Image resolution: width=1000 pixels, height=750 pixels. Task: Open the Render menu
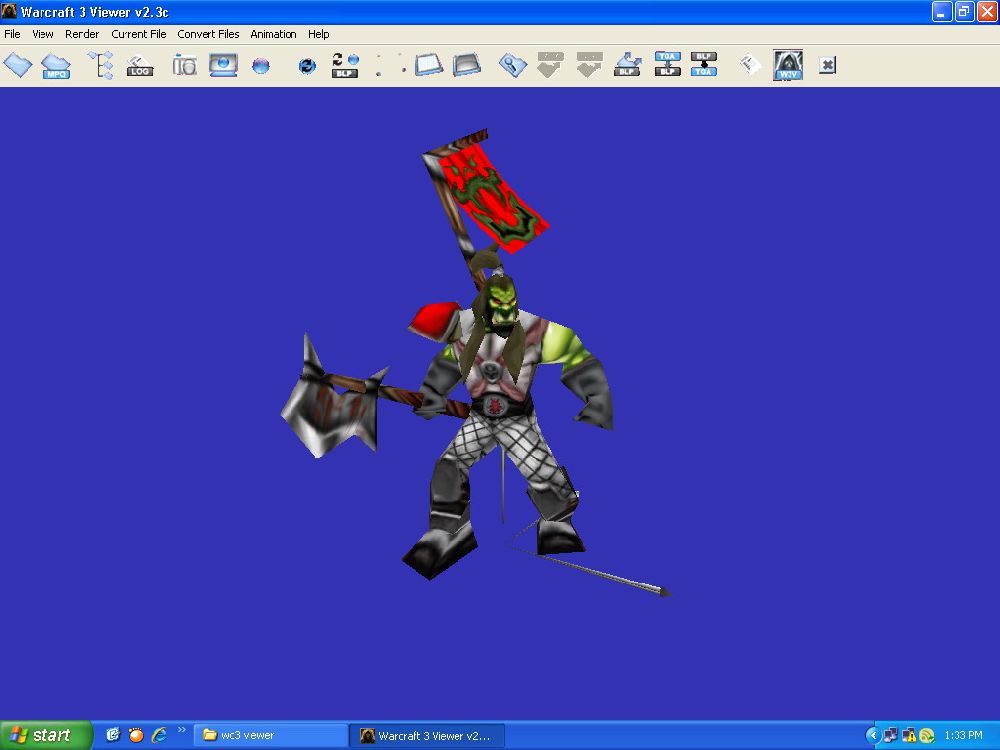[x=82, y=34]
